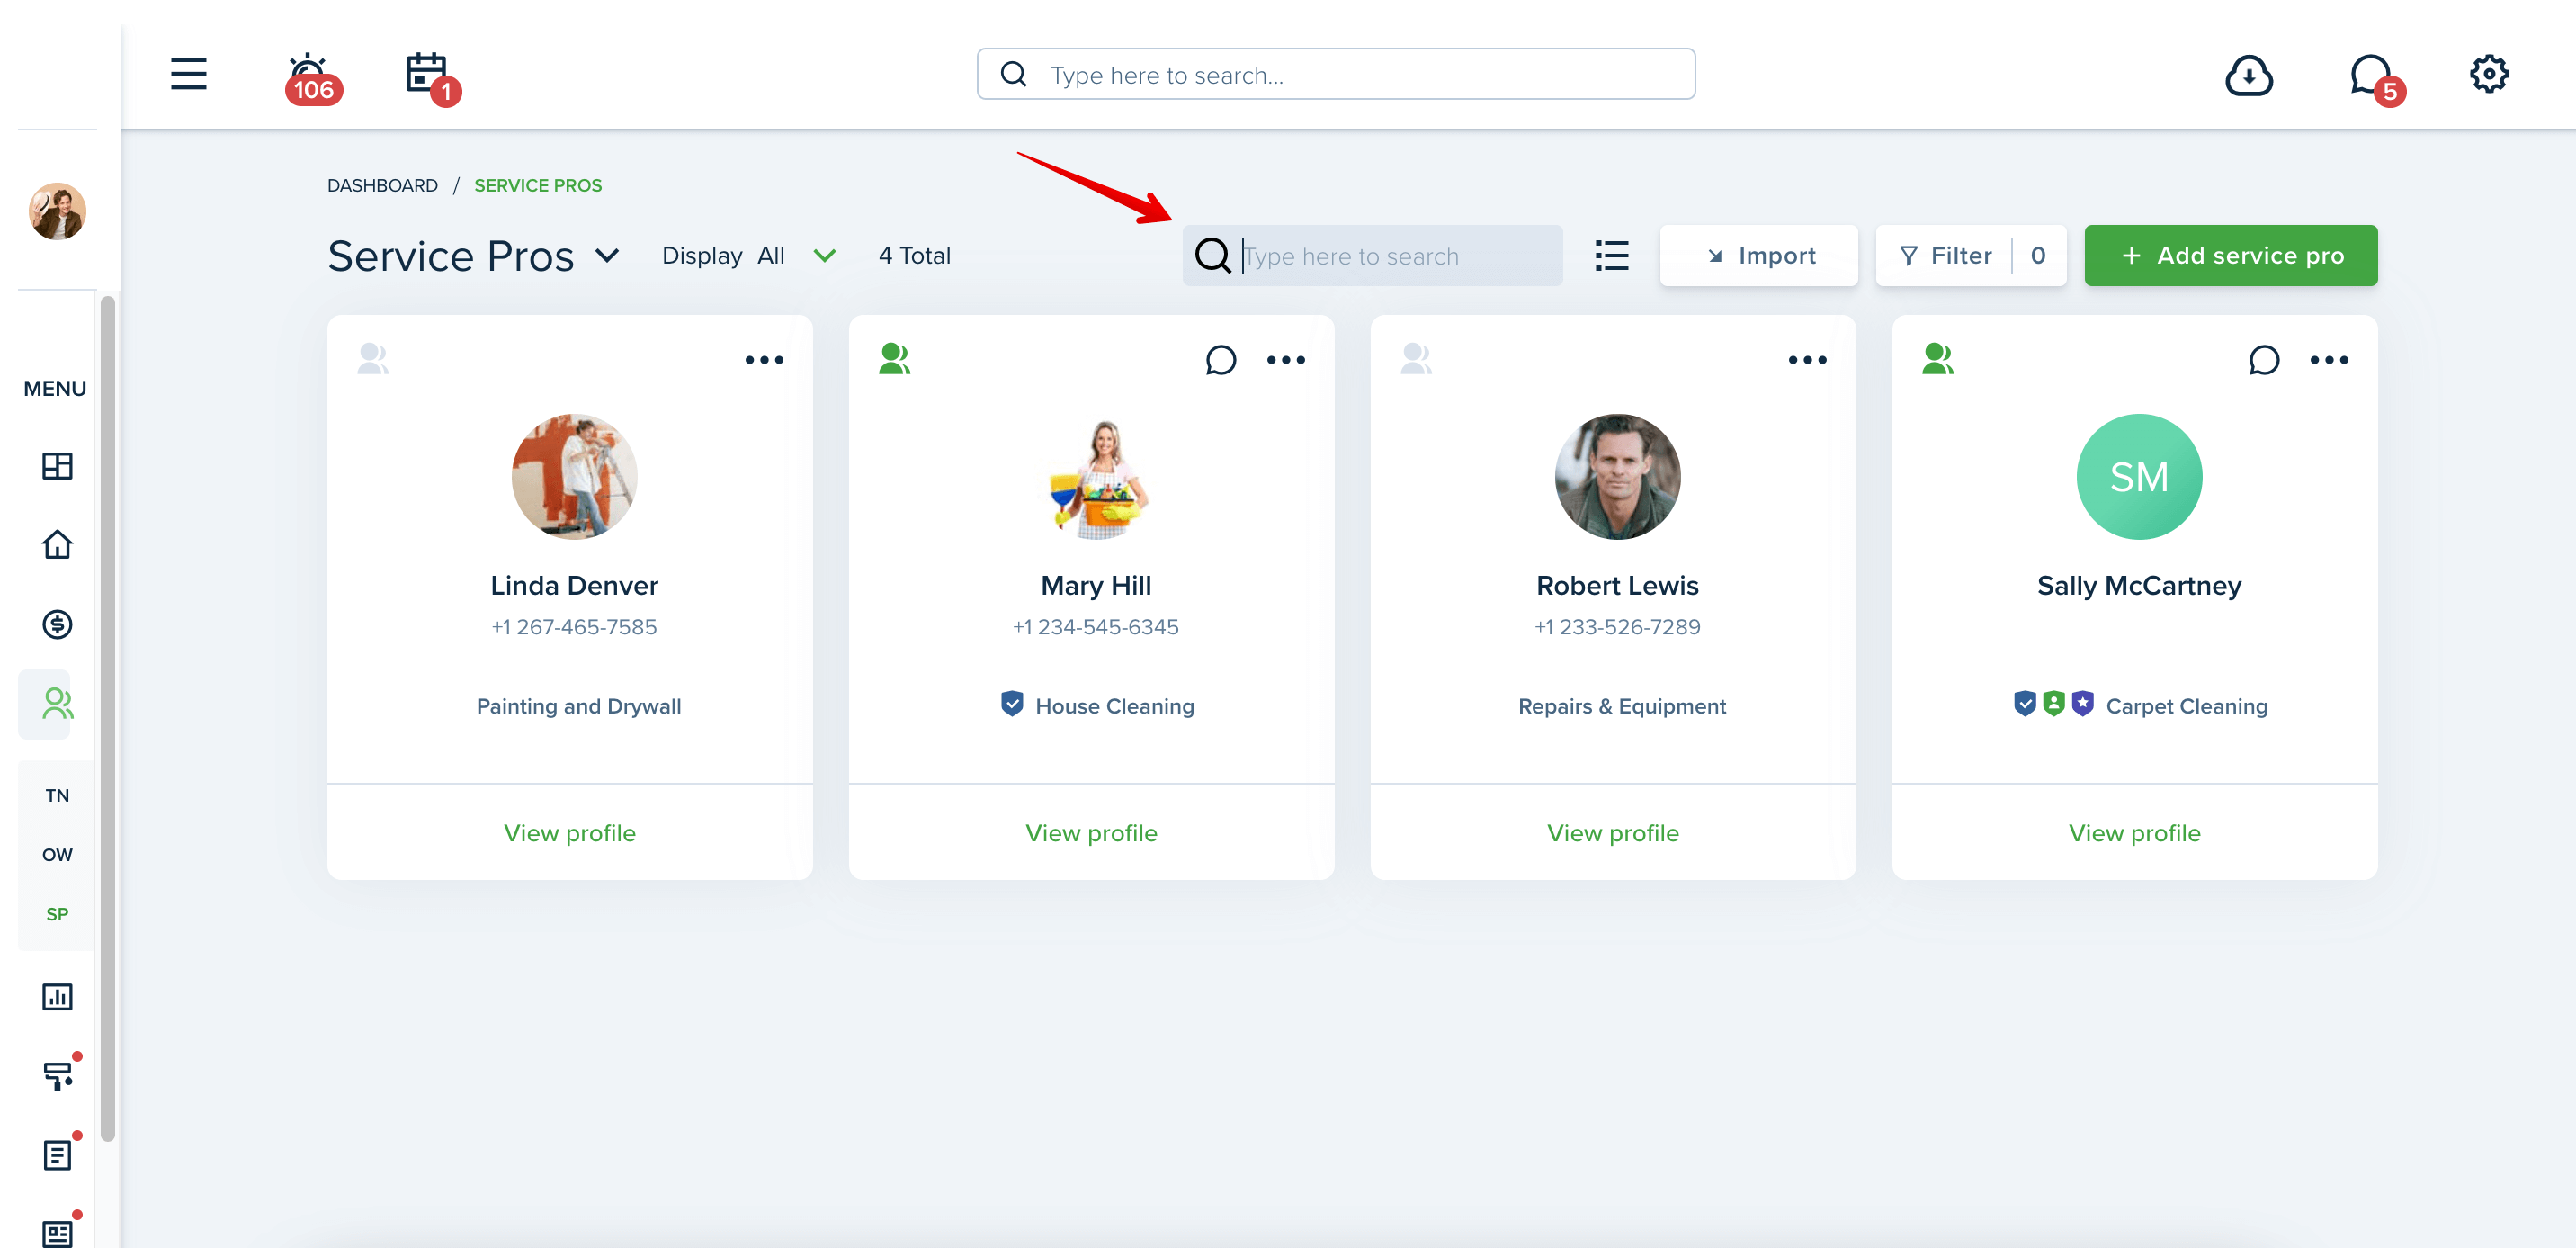Click Sally's green person shield badge
Viewport: 2576px width, 1248px height.
2053,704
